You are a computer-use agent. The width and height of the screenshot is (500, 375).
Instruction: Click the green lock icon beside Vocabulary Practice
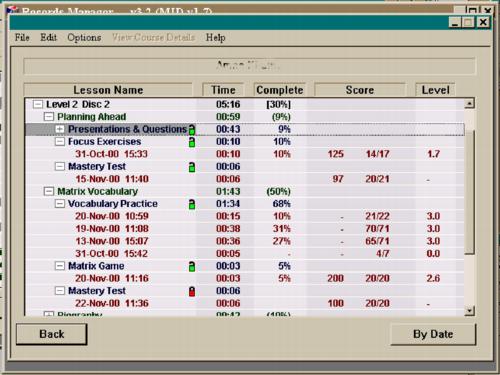(x=192, y=204)
